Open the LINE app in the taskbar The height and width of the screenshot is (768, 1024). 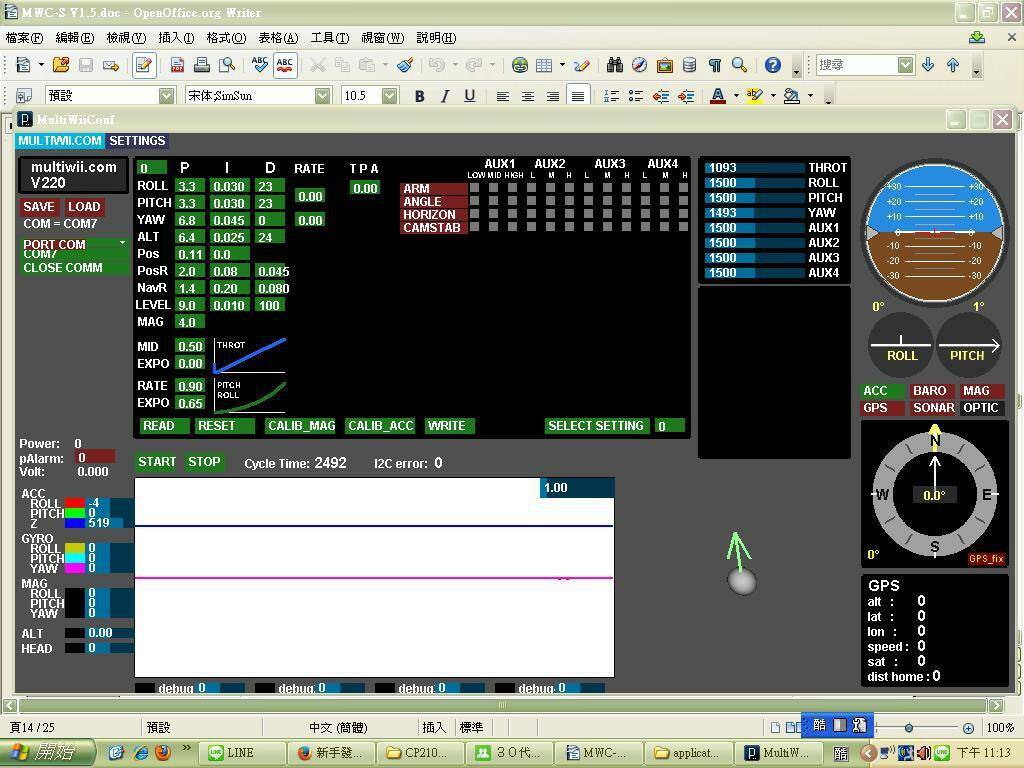click(x=242, y=753)
